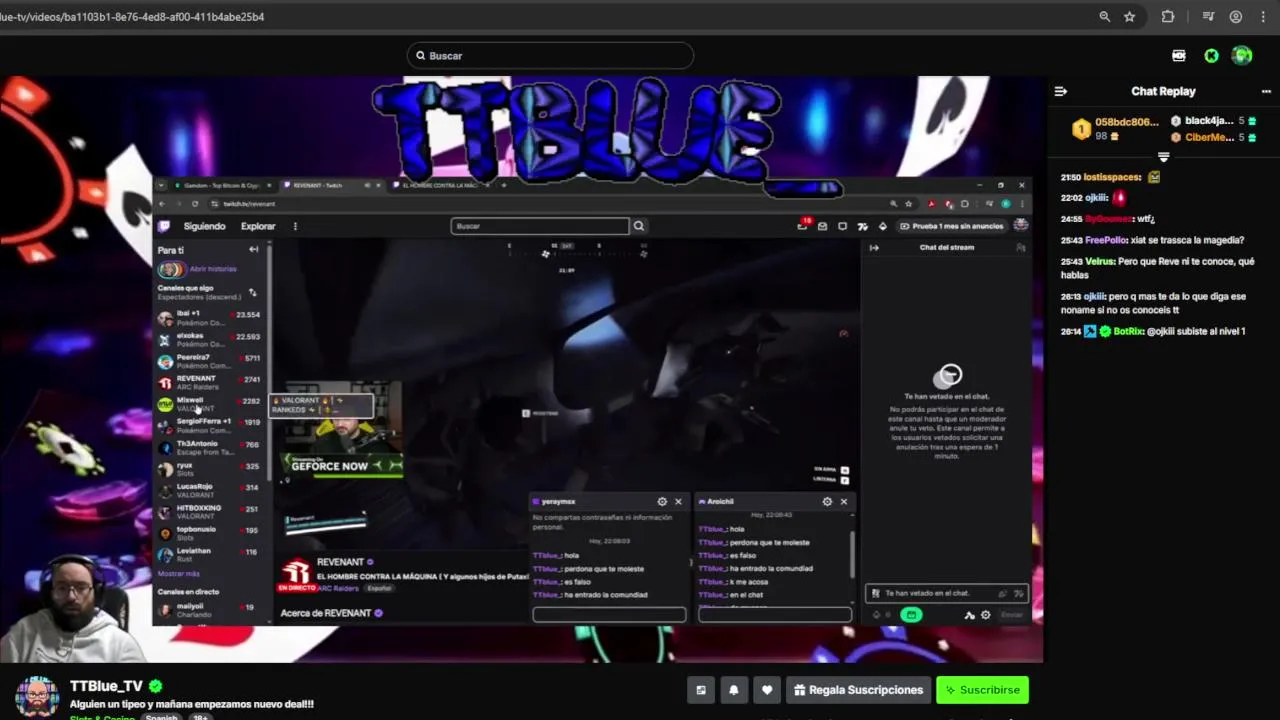
Task: Click the yeraymsx whisper message input
Action: pos(609,615)
